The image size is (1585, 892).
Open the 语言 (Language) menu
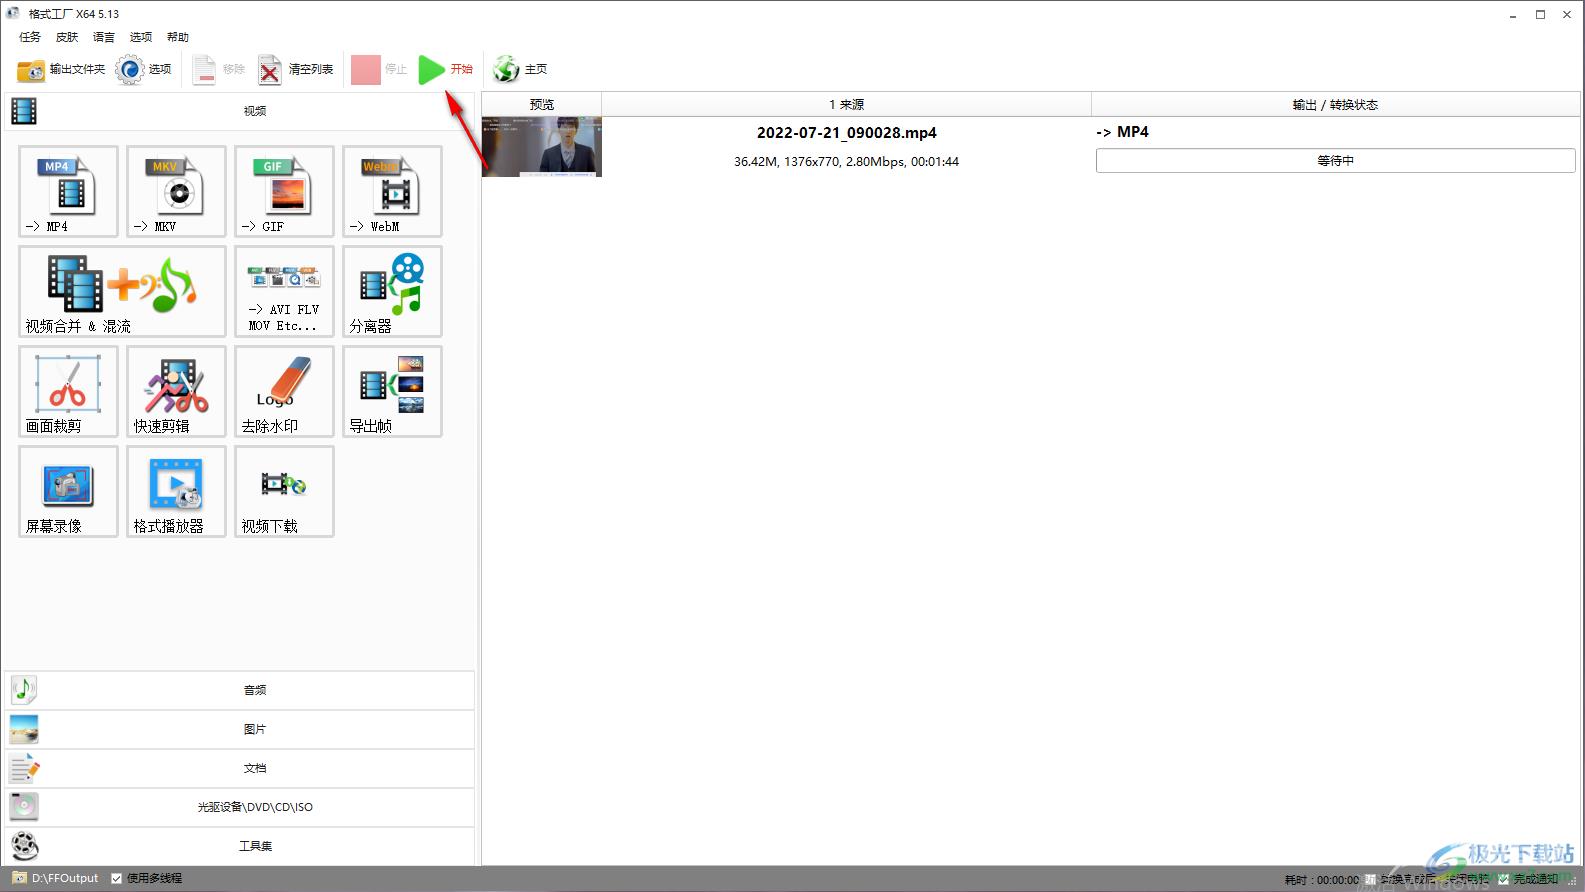104,37
